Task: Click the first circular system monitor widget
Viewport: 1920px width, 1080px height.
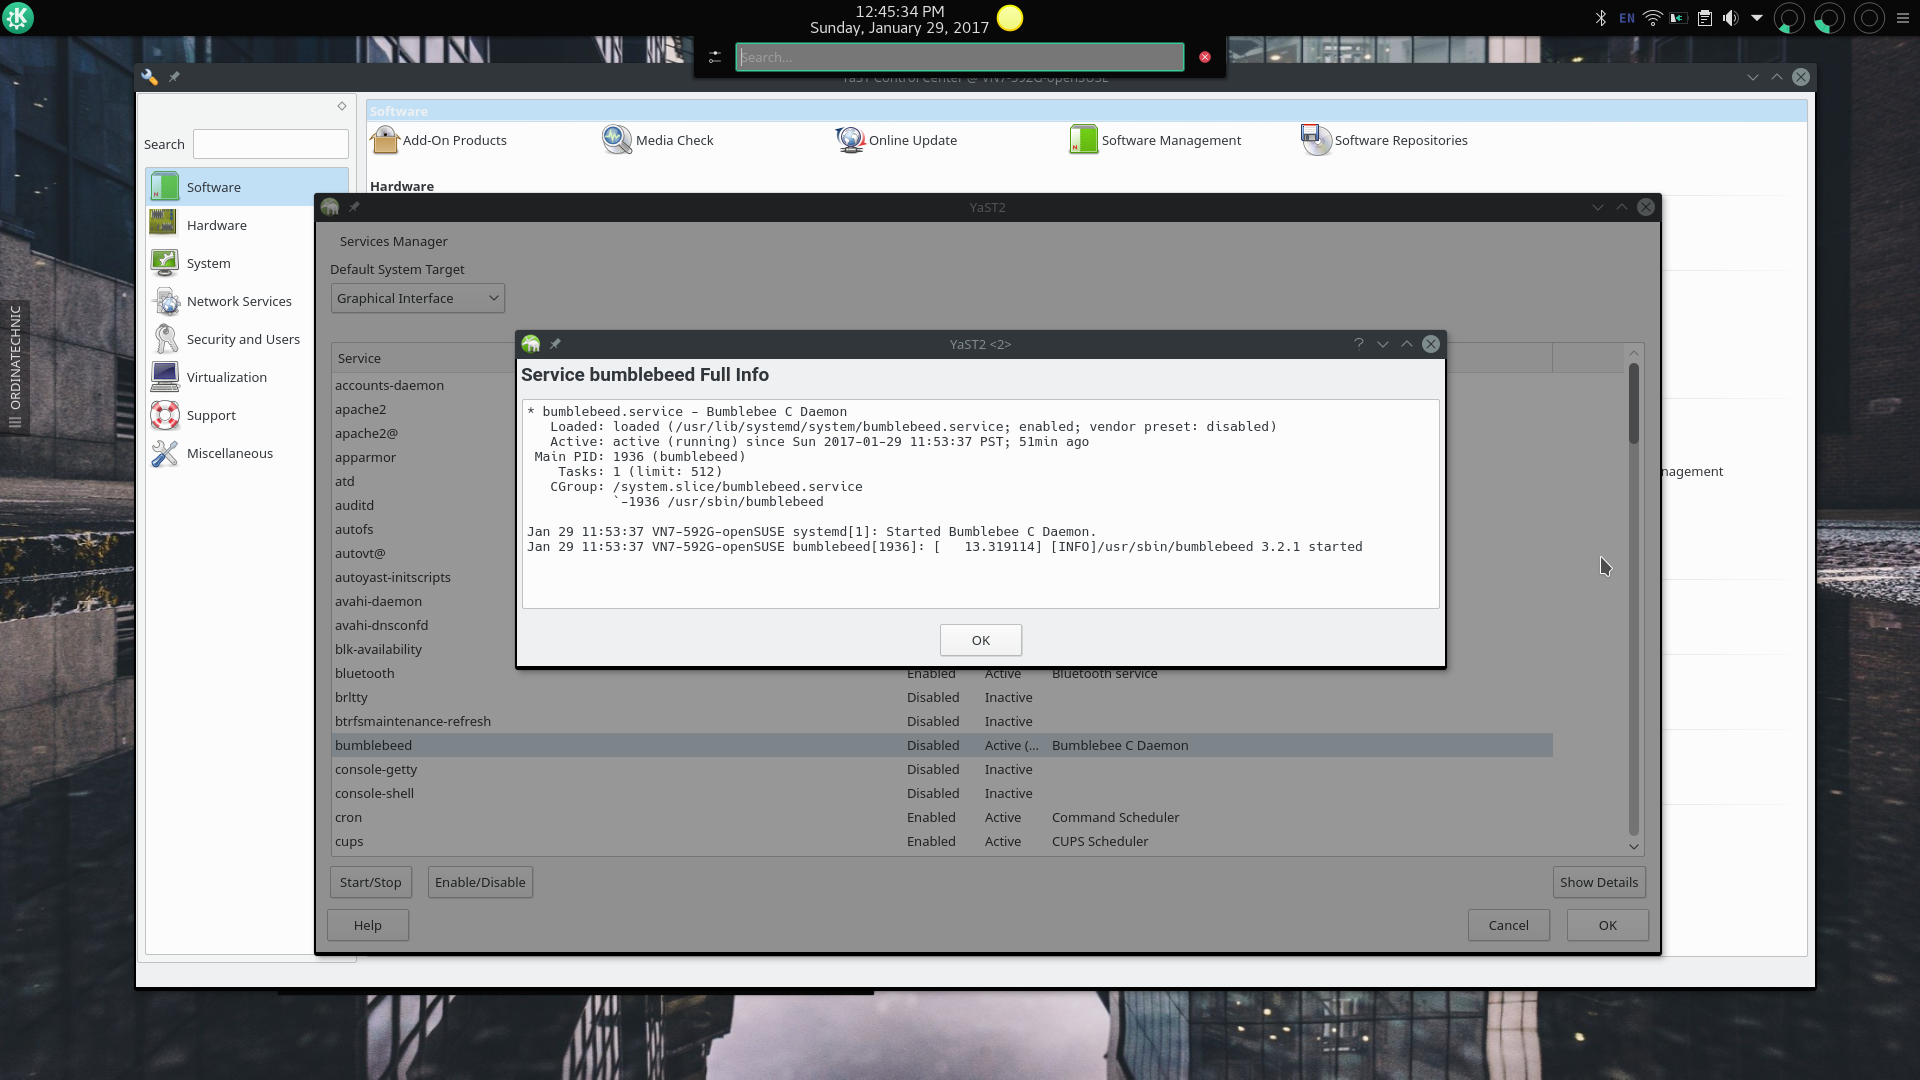Action: (x=1789, y=18)
